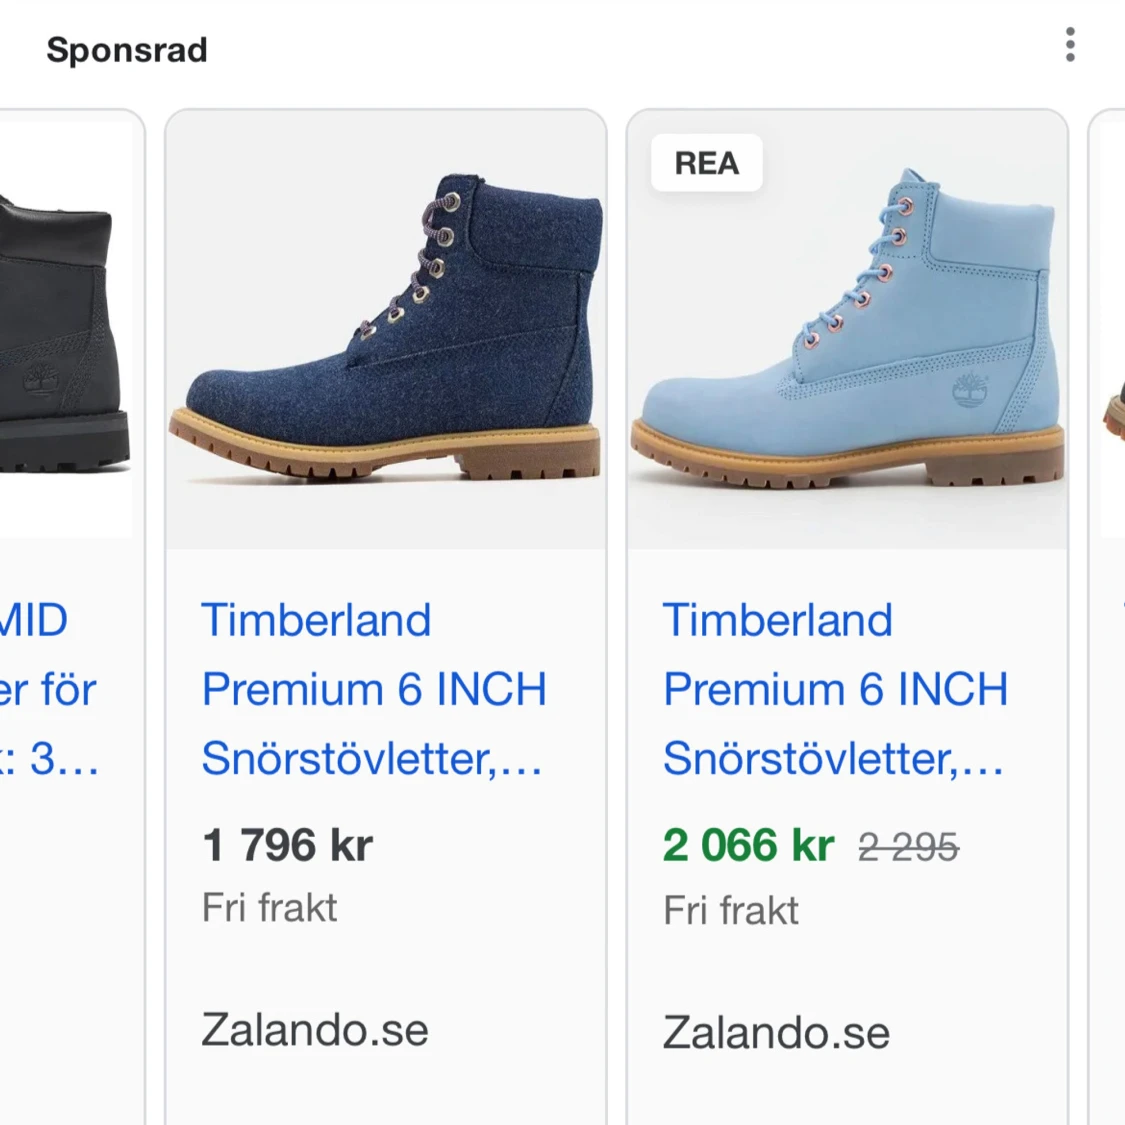Click the Sponsrad label
This screenshot has height=1125, width=1125.
(127, 50)
